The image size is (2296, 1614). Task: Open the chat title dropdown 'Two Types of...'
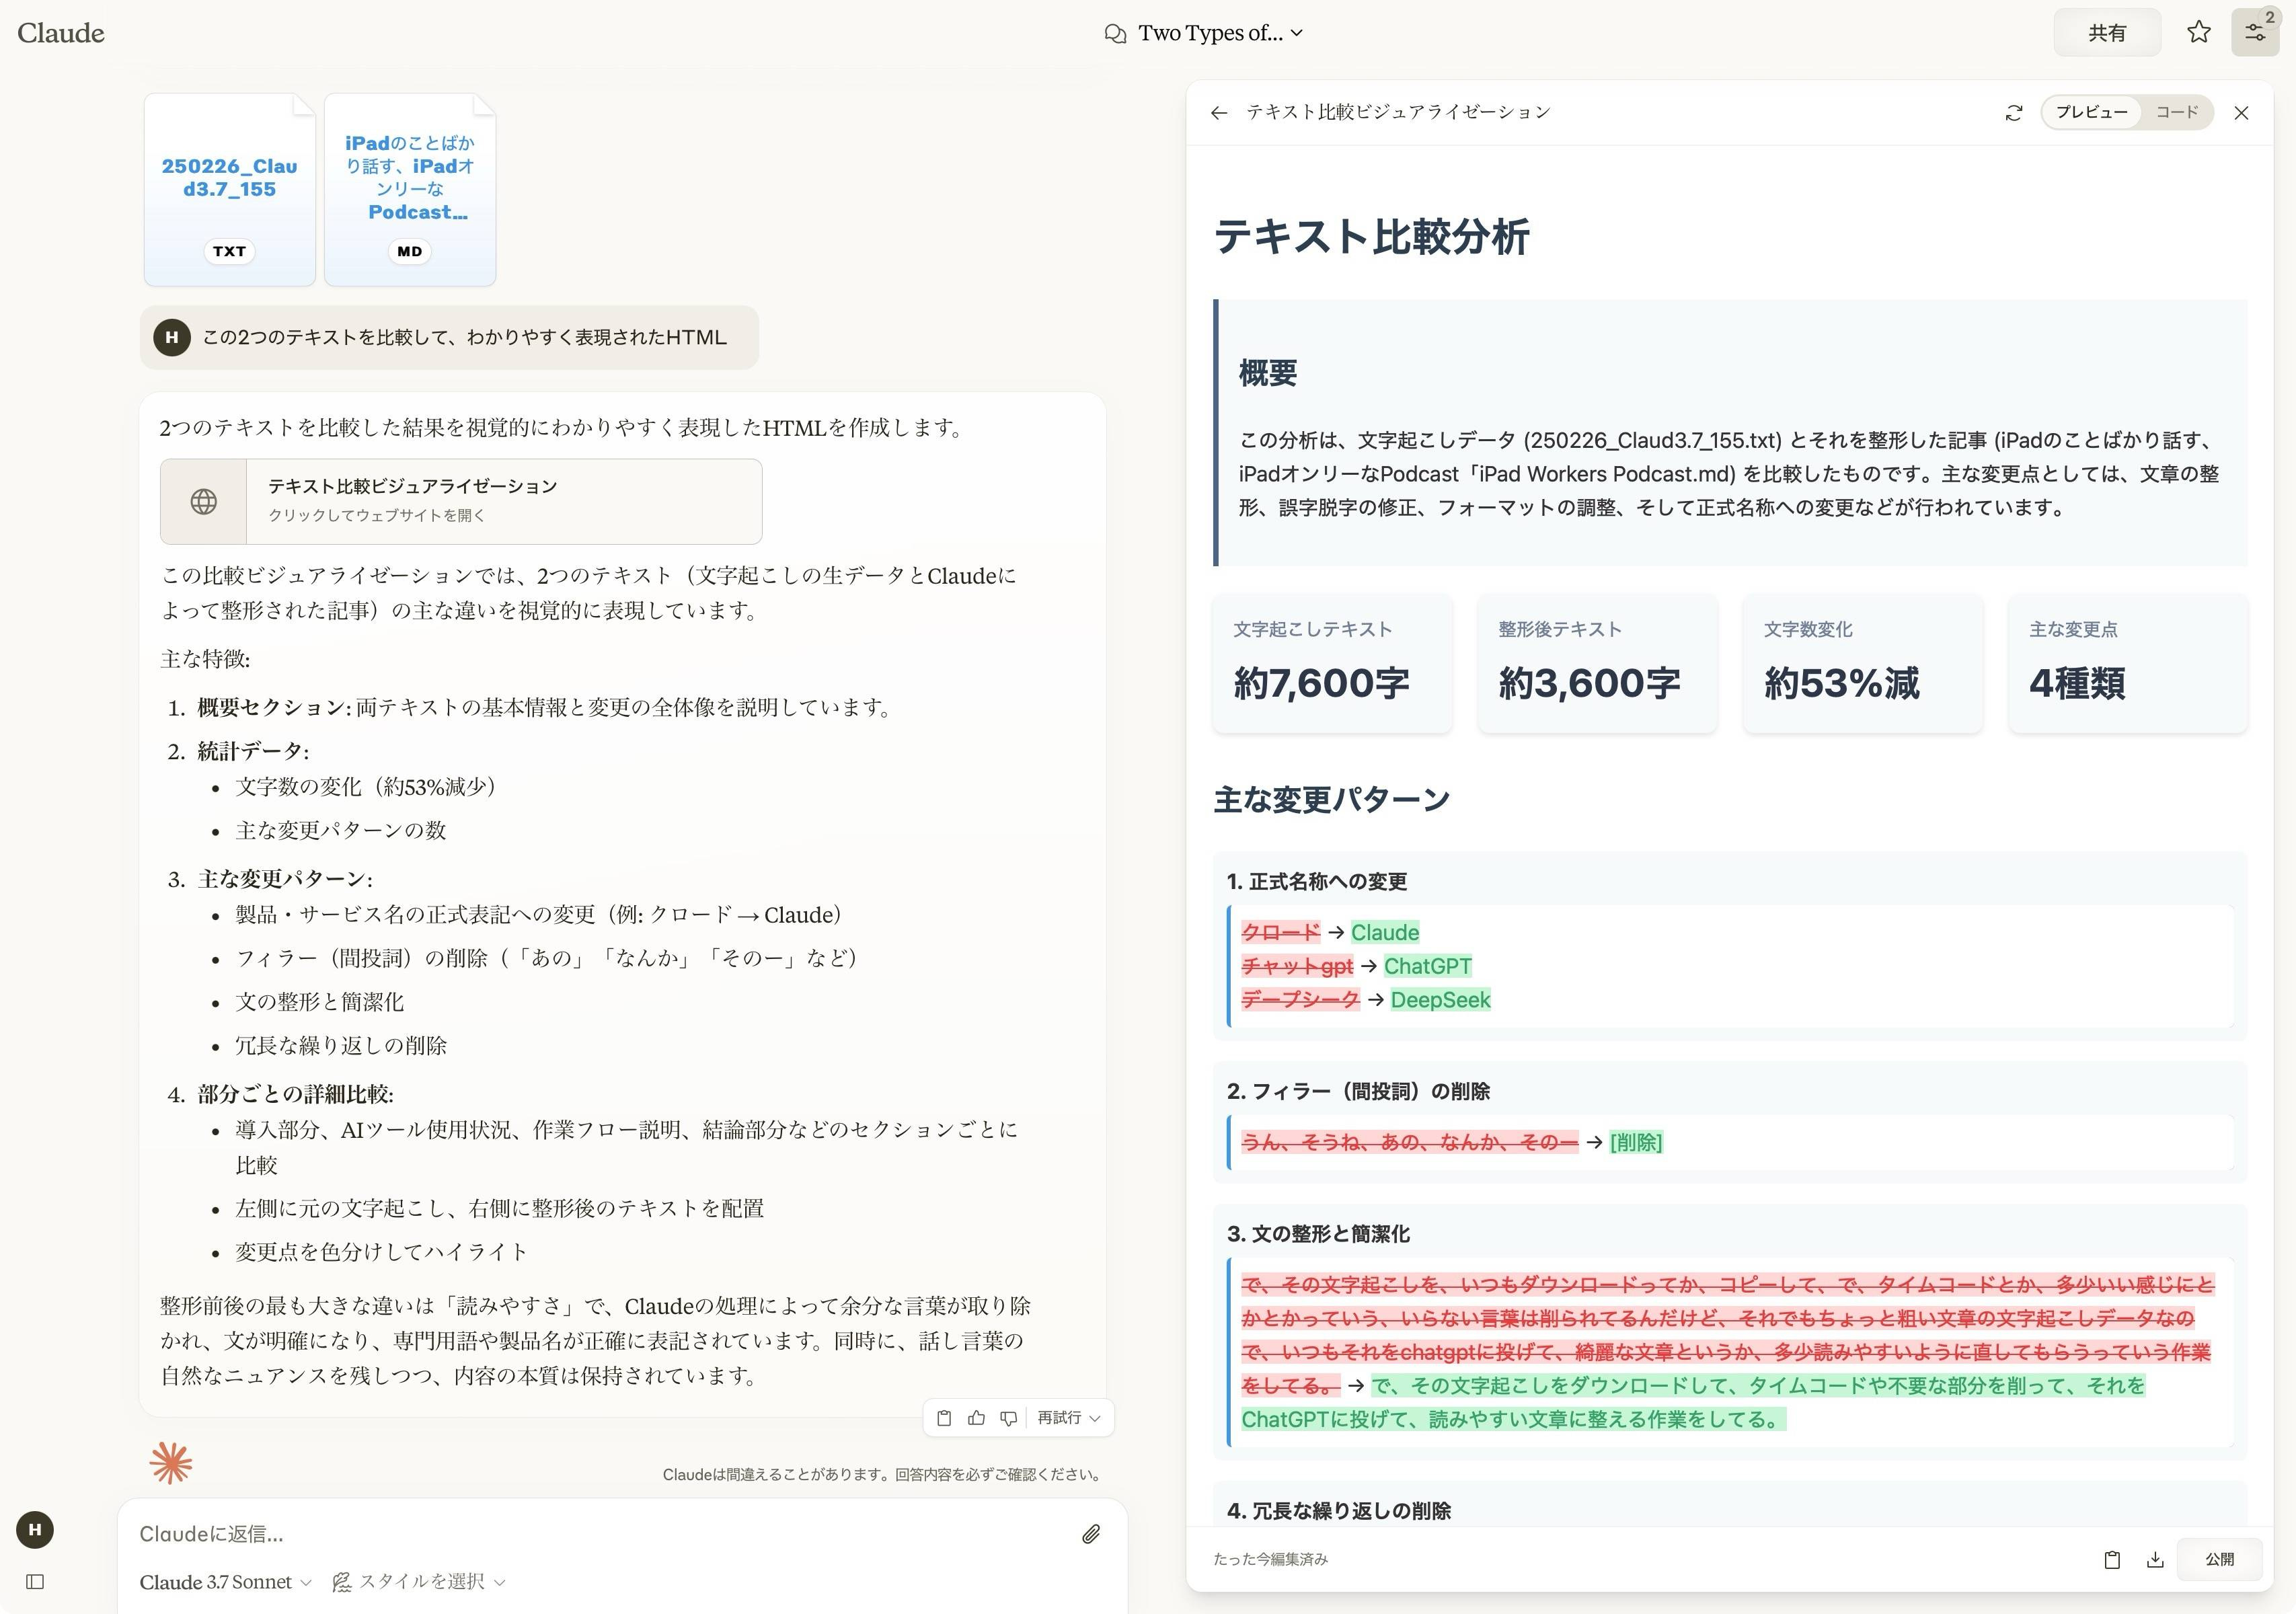coord(1204,33)
